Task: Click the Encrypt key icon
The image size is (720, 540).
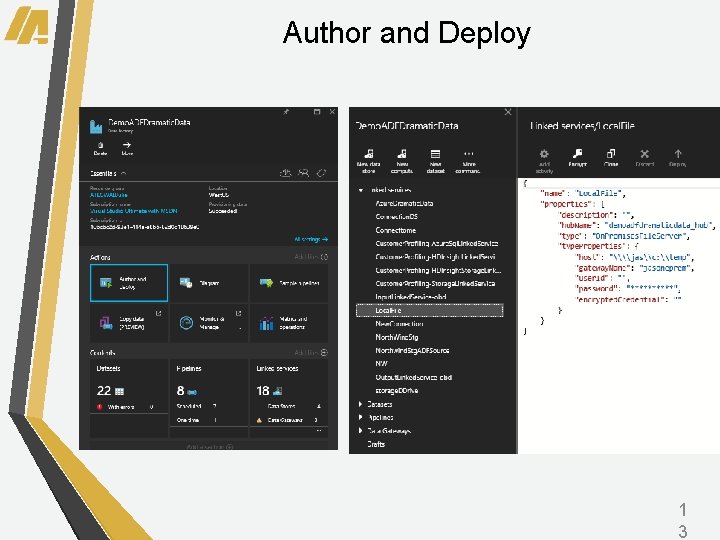Action: point(578,153)
